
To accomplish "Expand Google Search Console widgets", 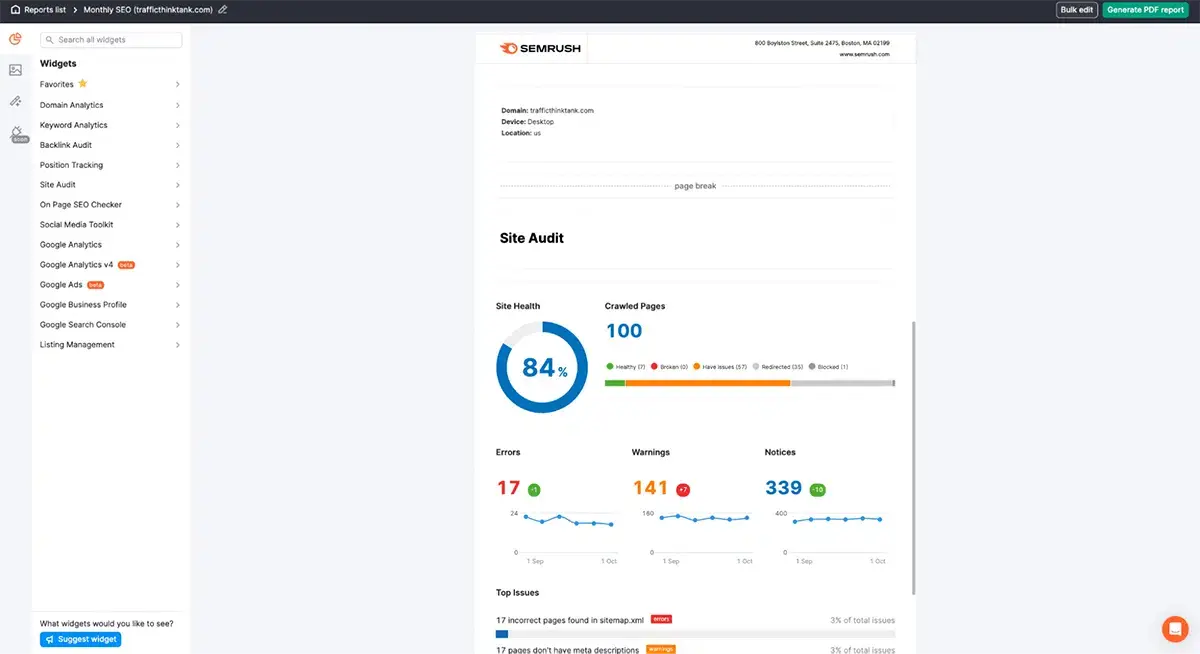I will (x=82, y=324).
